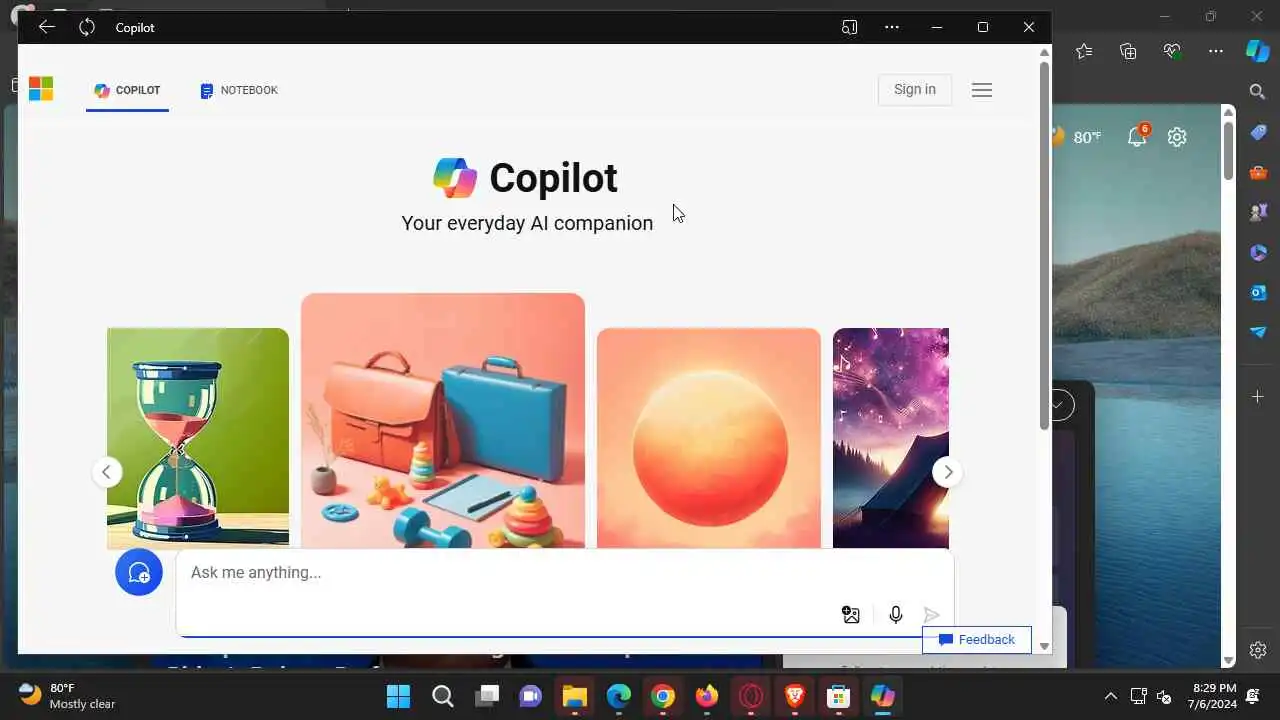Open Edge sidebar Games chess icon
The width and height of the screenshot is (1280, 720).
[1258, 212]
